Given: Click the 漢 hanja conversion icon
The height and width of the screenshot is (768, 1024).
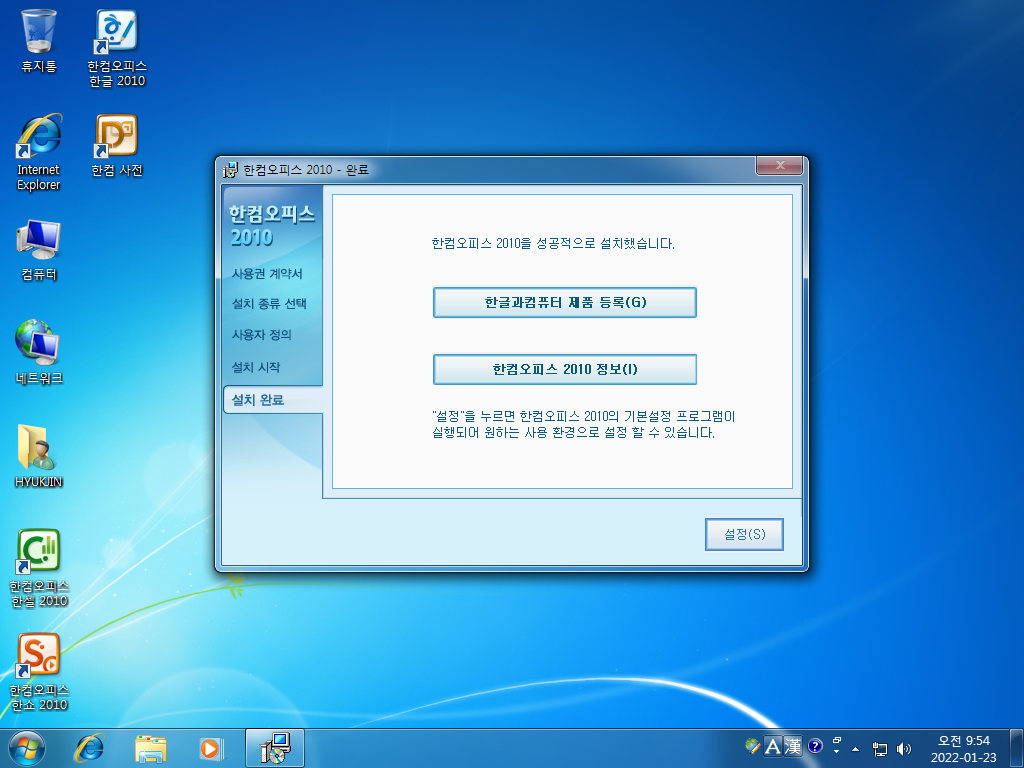Looking at the screenshot, I should [793, 746].
